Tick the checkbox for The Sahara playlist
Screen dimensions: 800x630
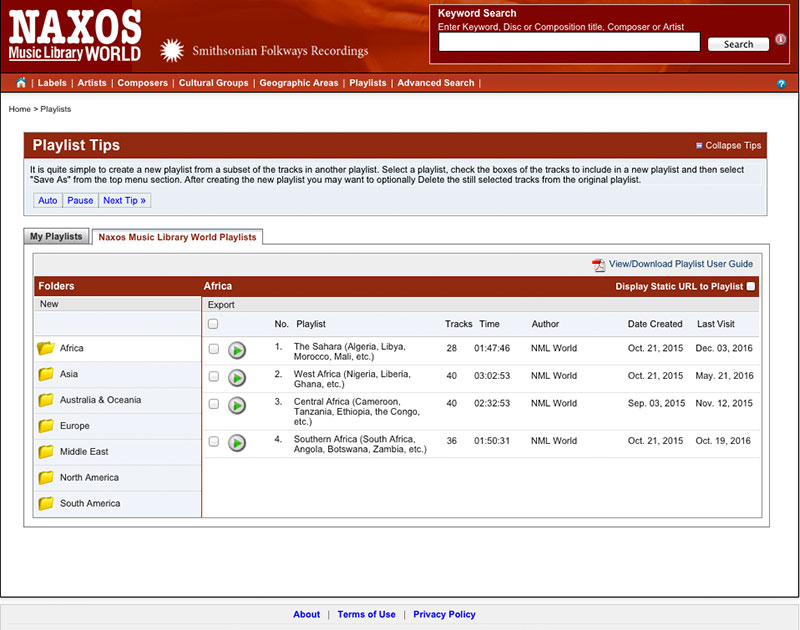[x=213, y=349]
